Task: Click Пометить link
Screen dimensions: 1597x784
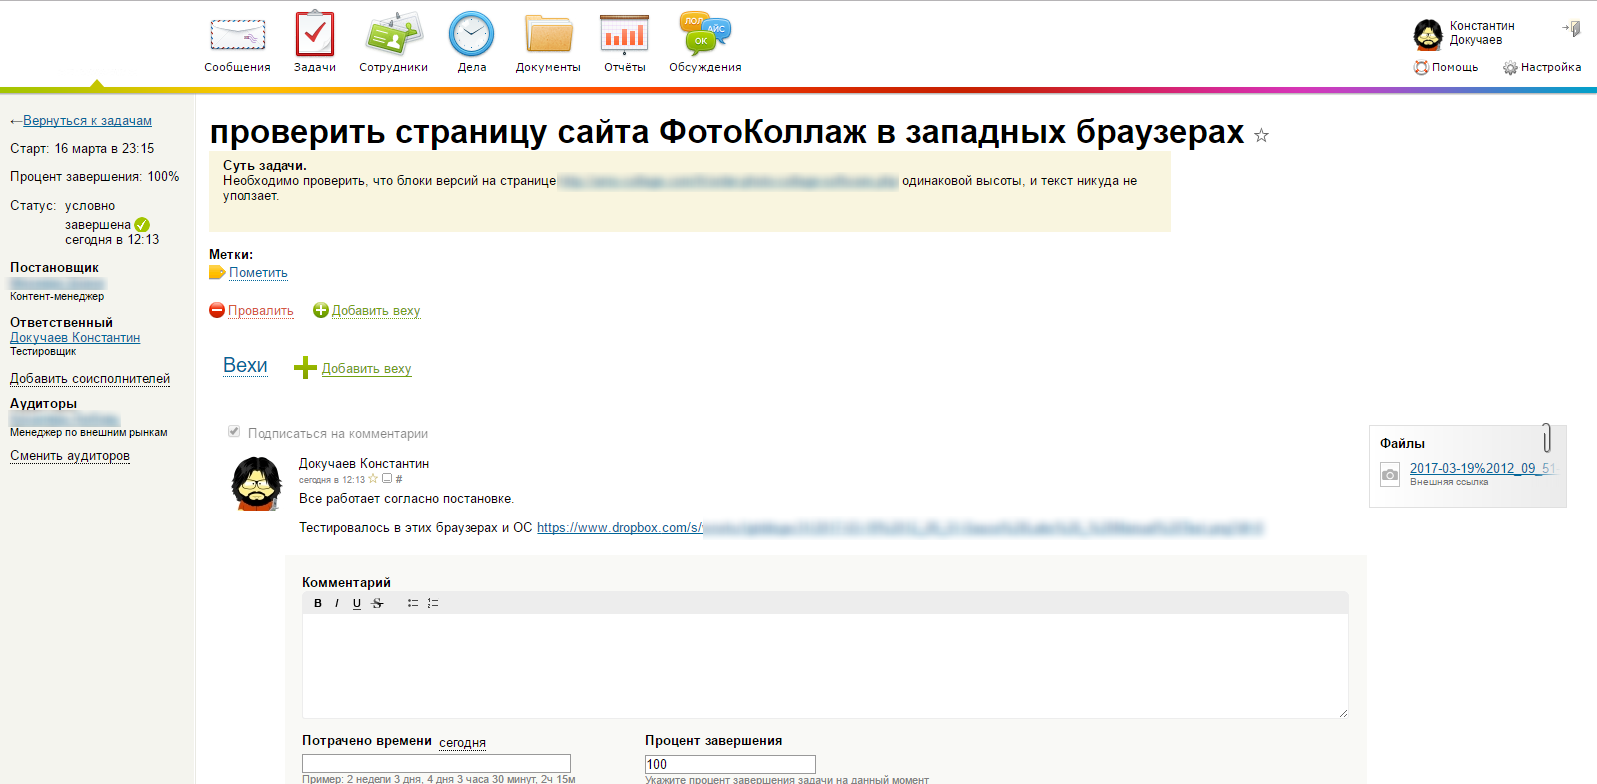Action: click(258, 272)
